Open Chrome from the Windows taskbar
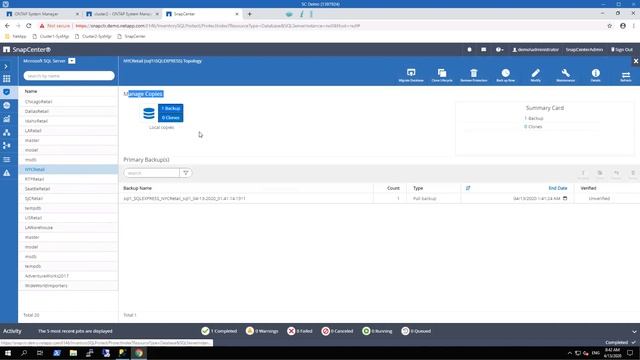This screenshot has width=640, height=360. click(x=139, y=353)
